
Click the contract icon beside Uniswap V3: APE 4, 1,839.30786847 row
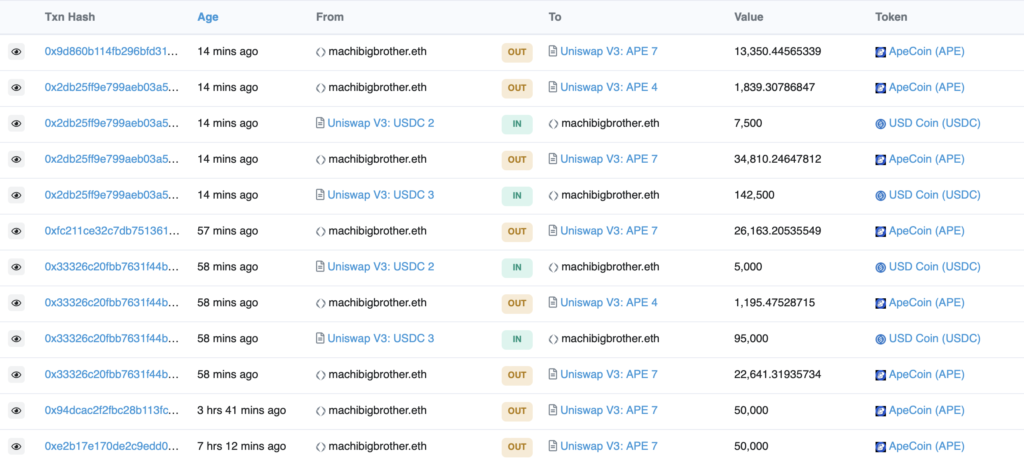pos(553,87)
